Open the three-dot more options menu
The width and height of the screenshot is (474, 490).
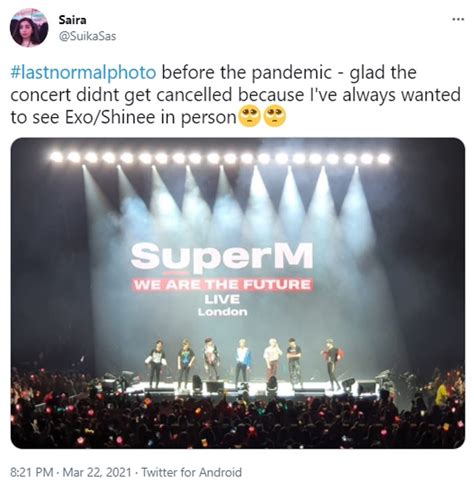tap(458, 19)
